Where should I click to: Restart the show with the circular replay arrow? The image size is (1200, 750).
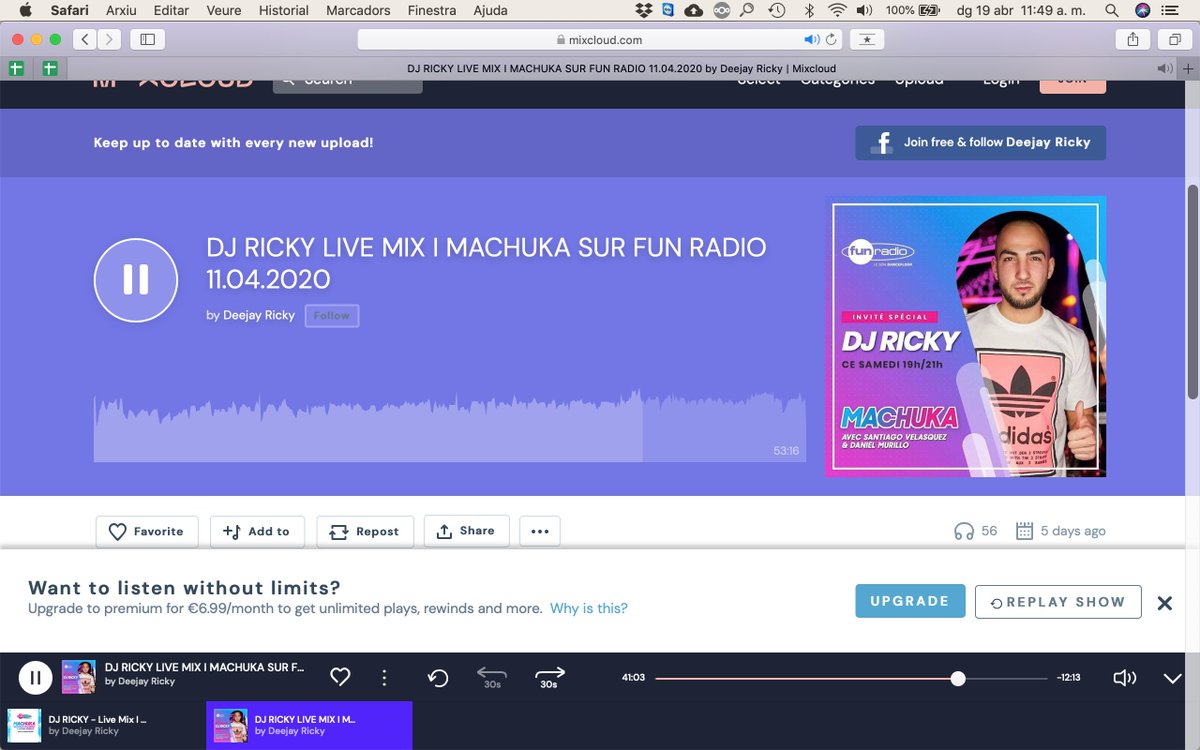point(438,678)
